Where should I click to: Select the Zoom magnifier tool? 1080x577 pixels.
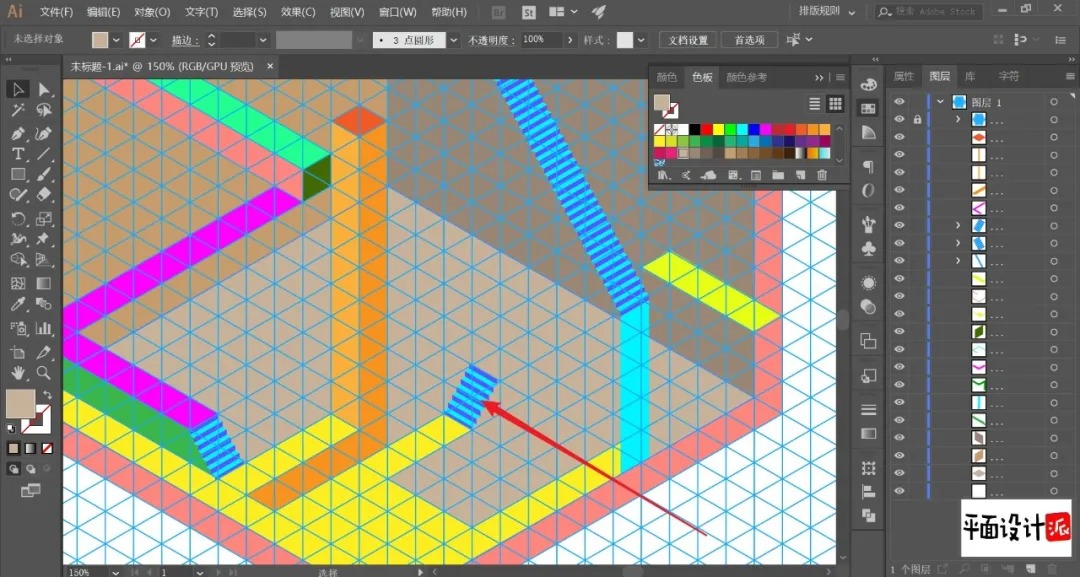point(44,373)
